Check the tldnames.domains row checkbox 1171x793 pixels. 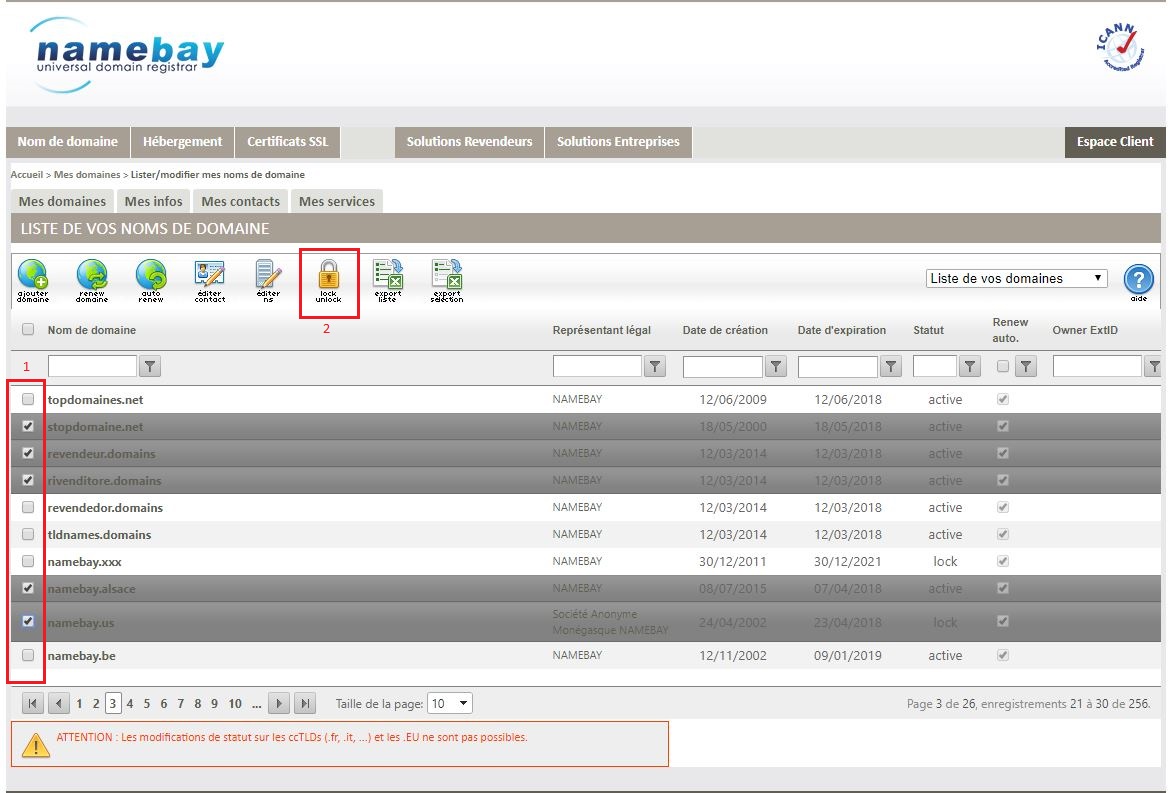coord(28,534)
